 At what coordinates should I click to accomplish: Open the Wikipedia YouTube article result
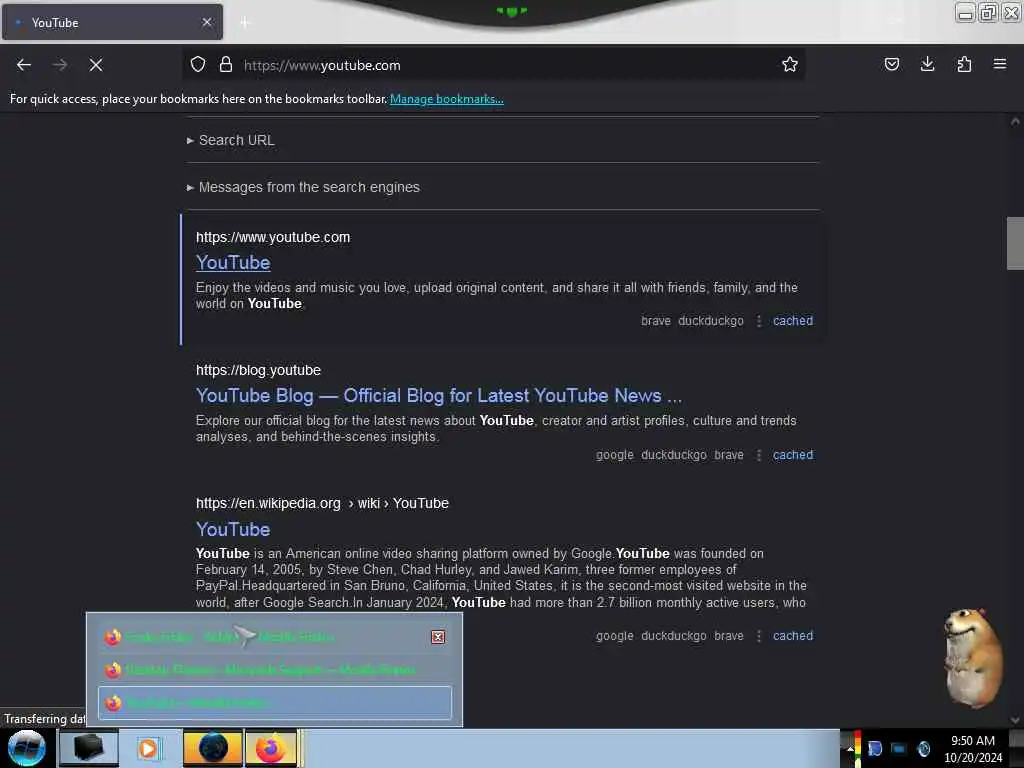tap(233, 529)
